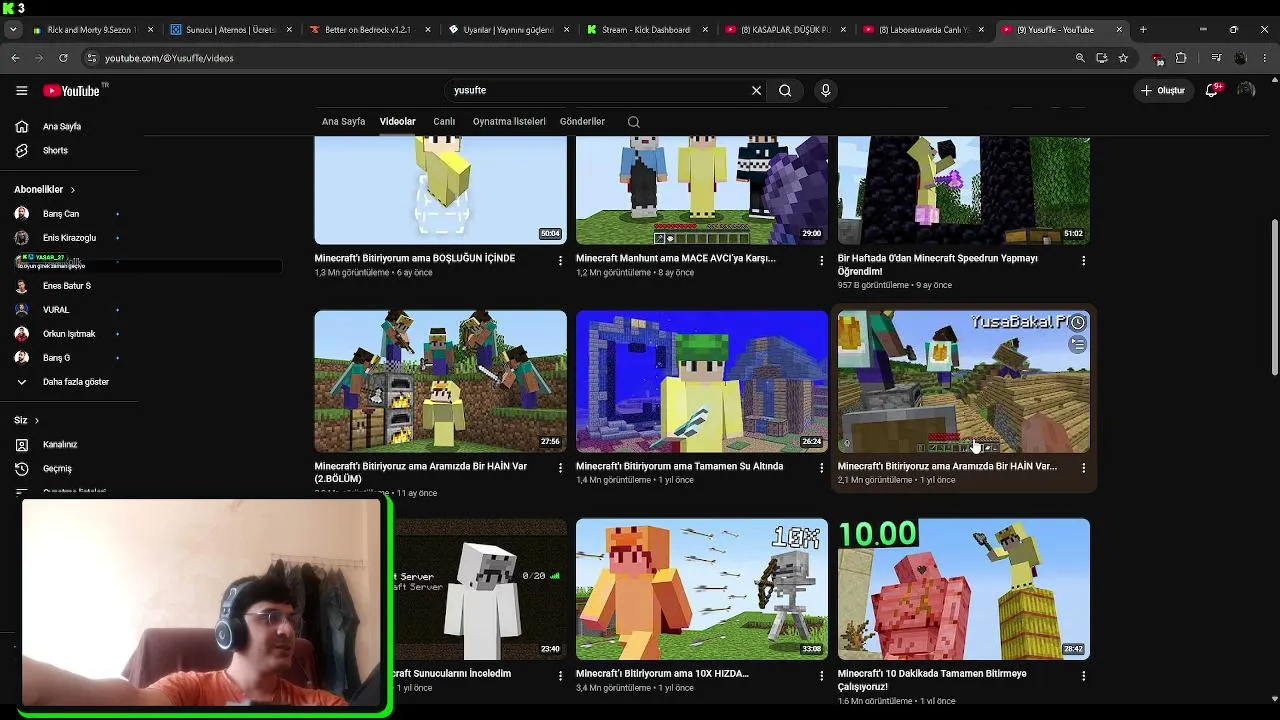This screenshot has height=720, width=1280.
Task: Open options for 'Minecraft Manhunt ama MACE AVCI'ya Karşı'
Action: 822,261
